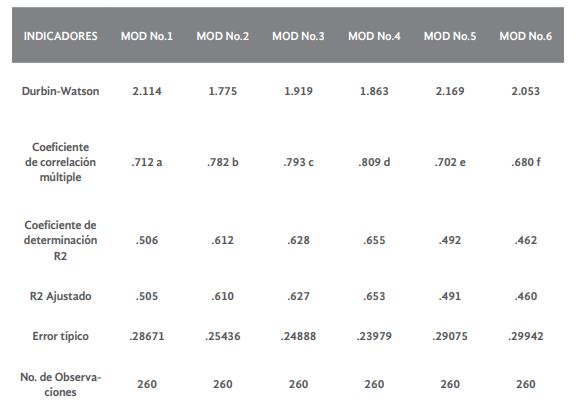Click Durbin-Watson value 1.775
Image resolution: width=577 pixels, height=413 pixels.
(x=223, y=91)
